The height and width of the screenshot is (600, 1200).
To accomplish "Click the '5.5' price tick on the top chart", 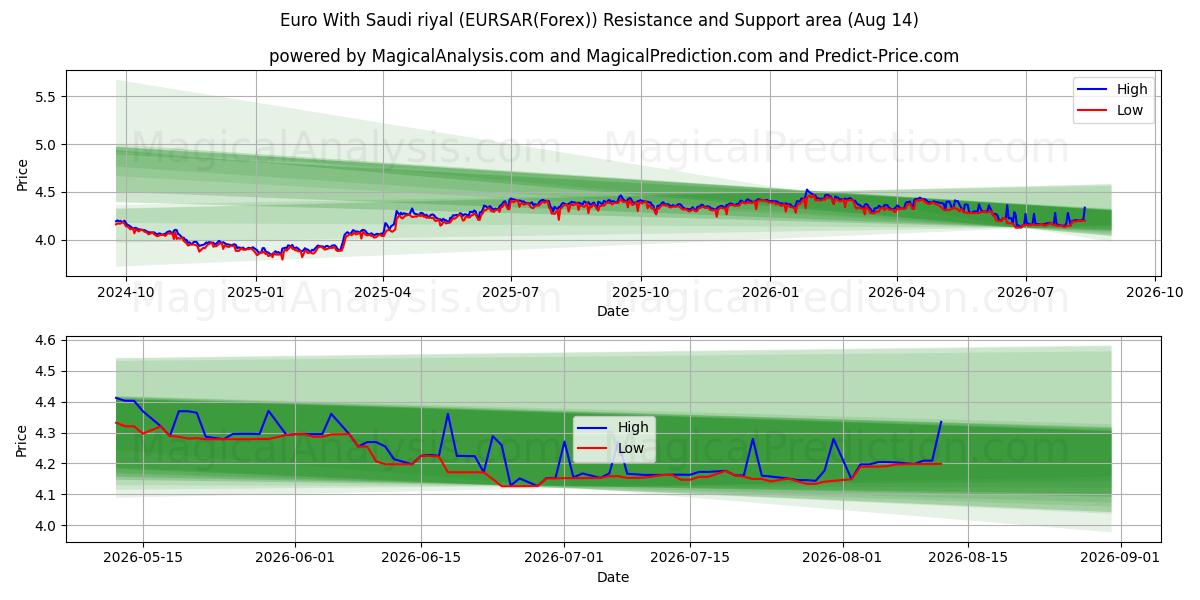I will click(x=48, y=97).
